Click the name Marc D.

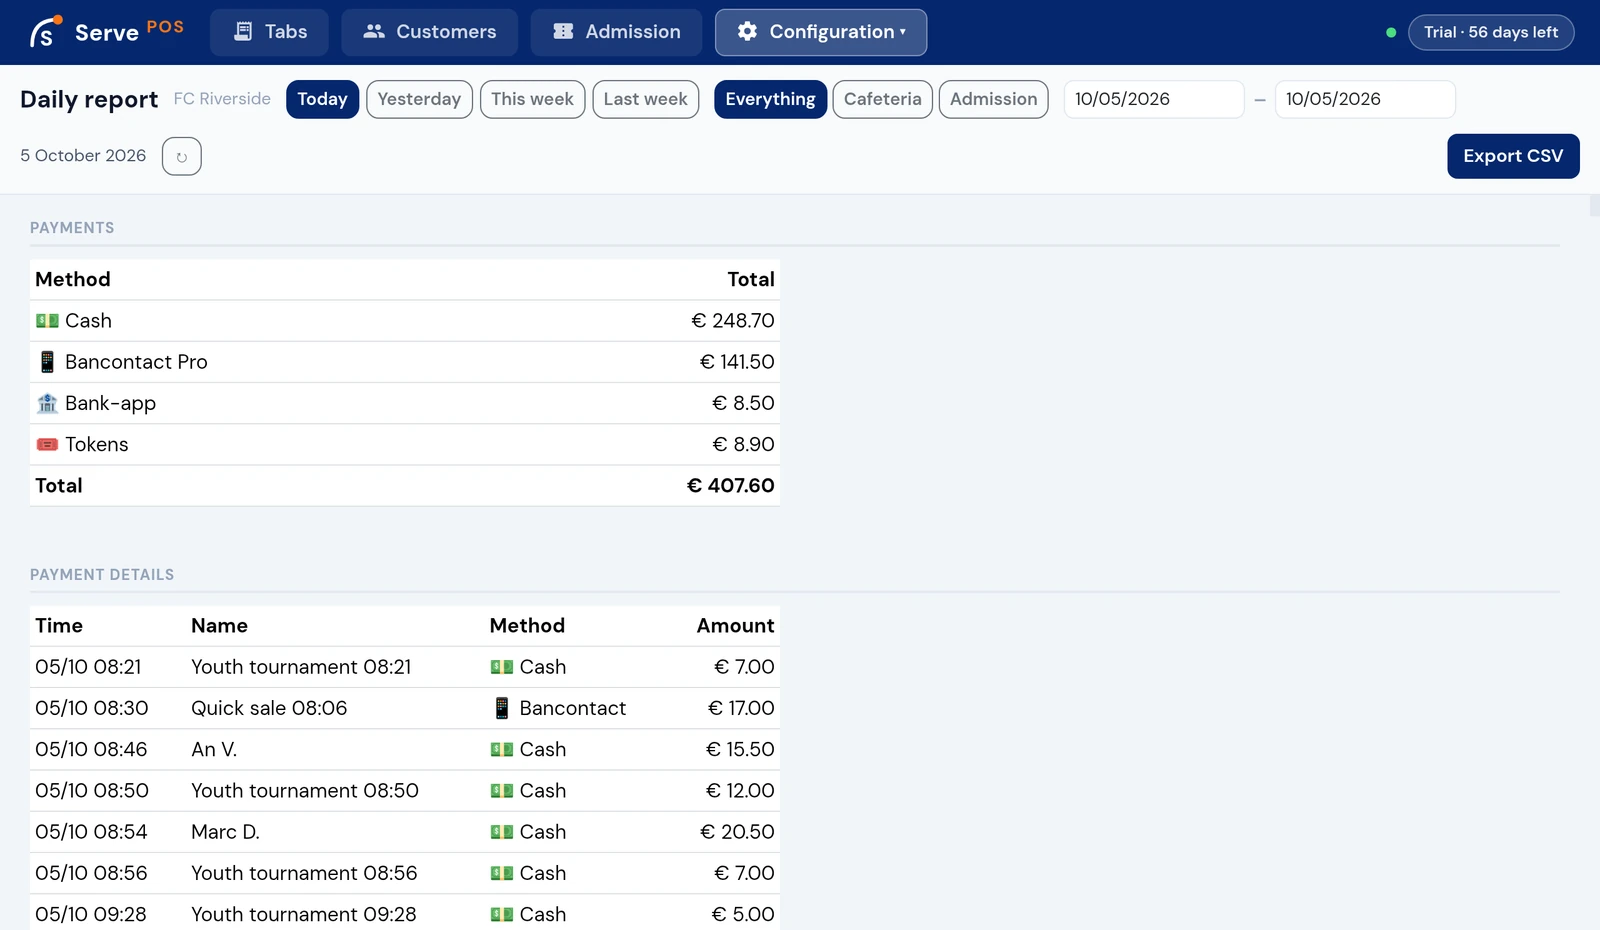[225, 832]
